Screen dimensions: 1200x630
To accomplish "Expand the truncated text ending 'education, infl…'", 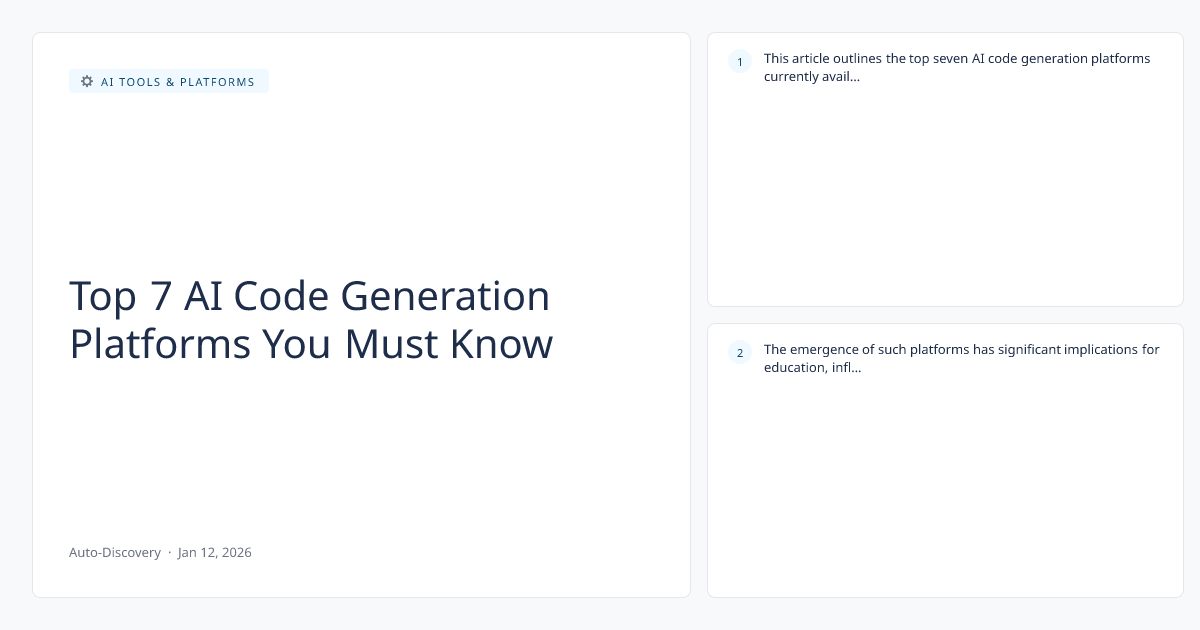I will click(812, 367).
